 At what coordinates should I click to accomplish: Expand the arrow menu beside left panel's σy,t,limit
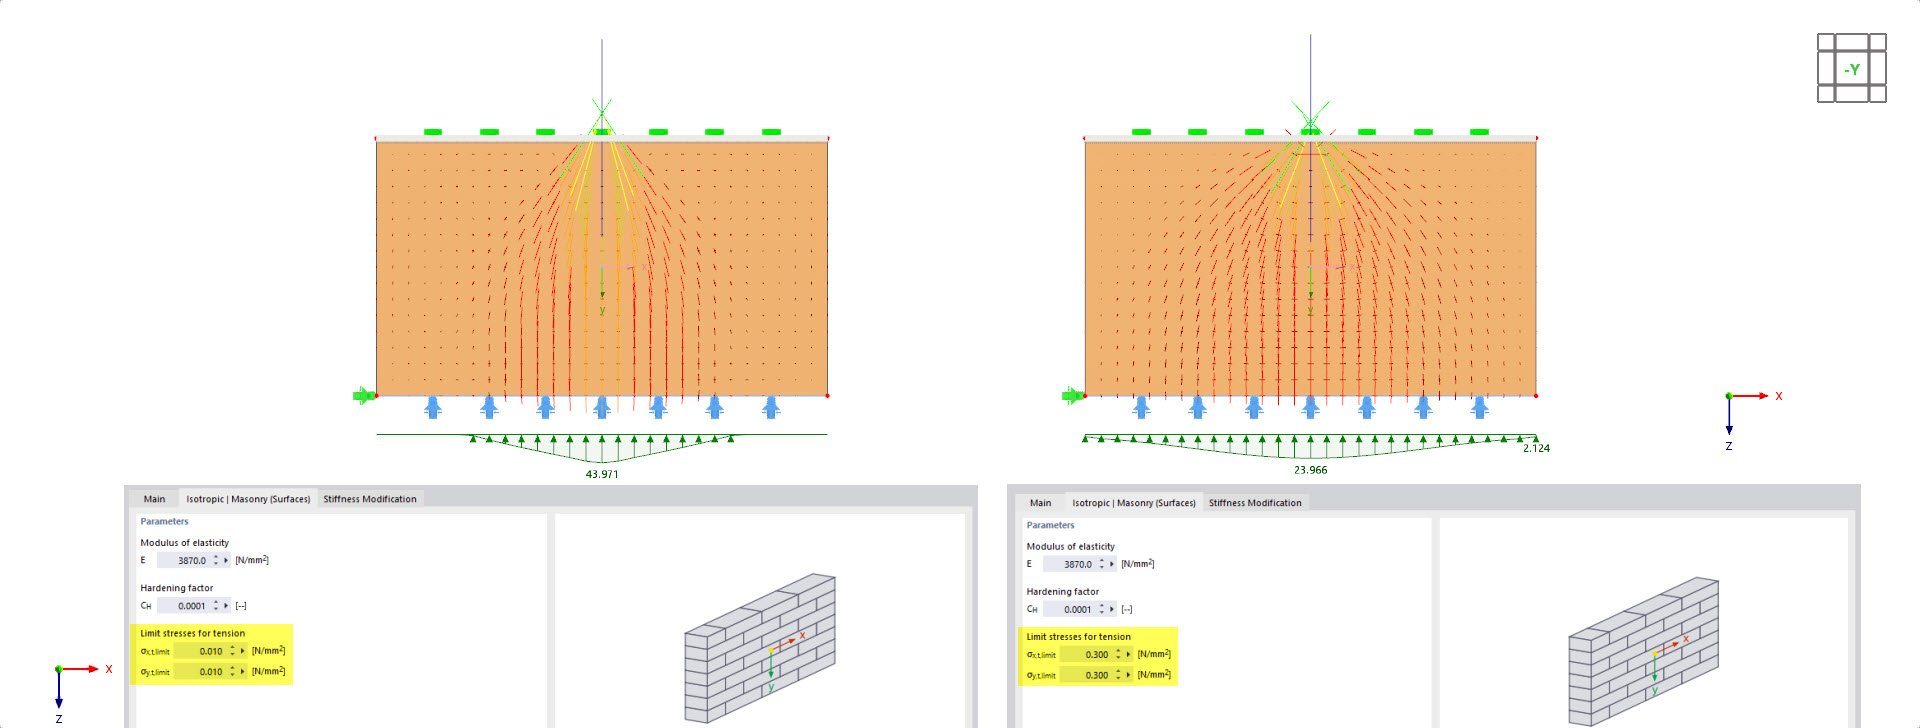(243, 672)
